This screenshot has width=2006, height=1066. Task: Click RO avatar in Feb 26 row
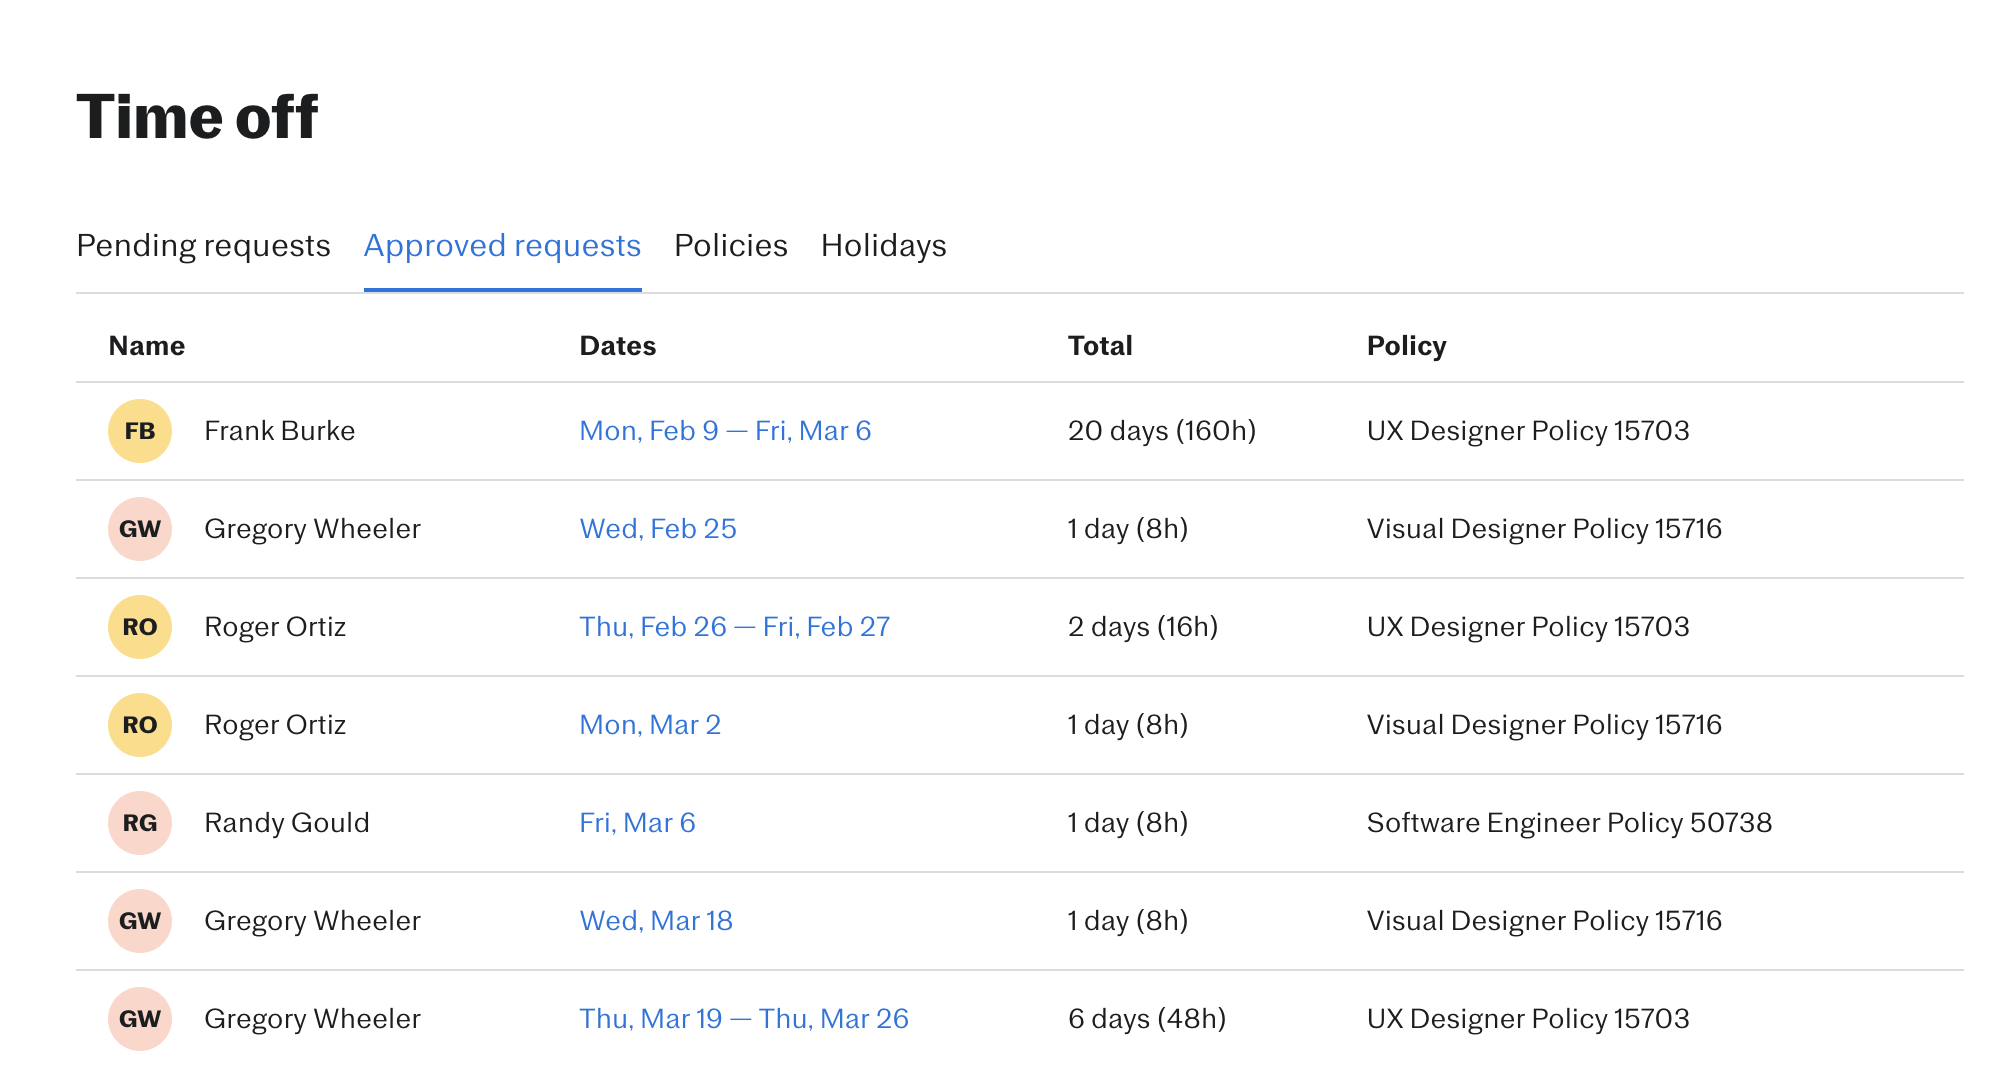[x=140, y=627]
